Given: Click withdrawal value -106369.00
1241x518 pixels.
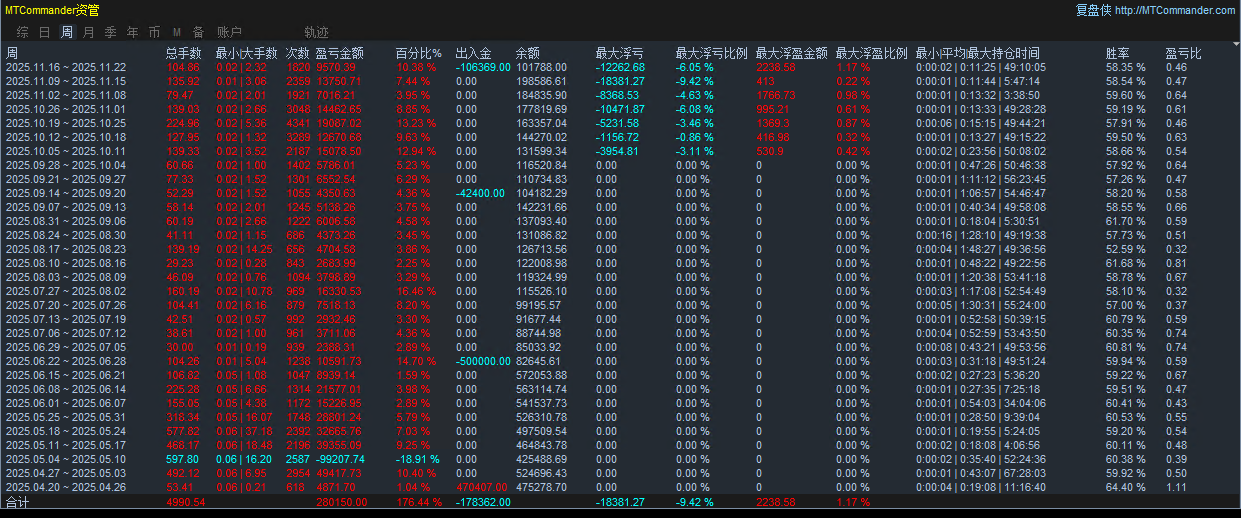Looking at the screenshot, I should point(482,67).
